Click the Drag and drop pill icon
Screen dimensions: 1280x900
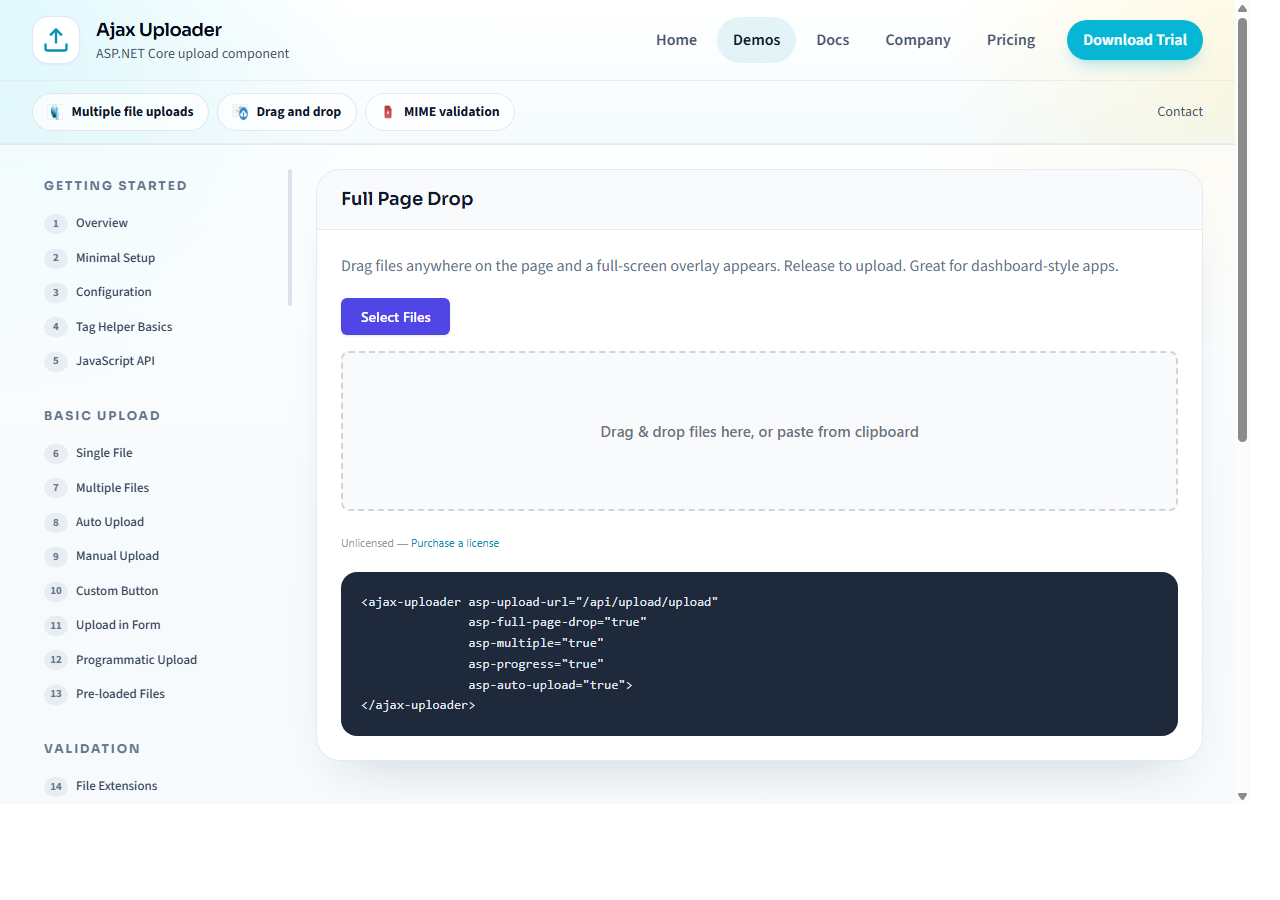coord(240,112)
